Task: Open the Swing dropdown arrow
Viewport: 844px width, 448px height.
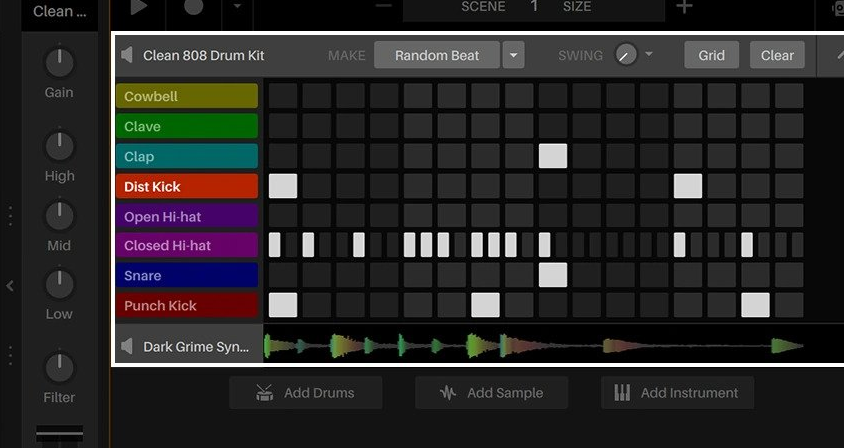Action: pos(649,54)
